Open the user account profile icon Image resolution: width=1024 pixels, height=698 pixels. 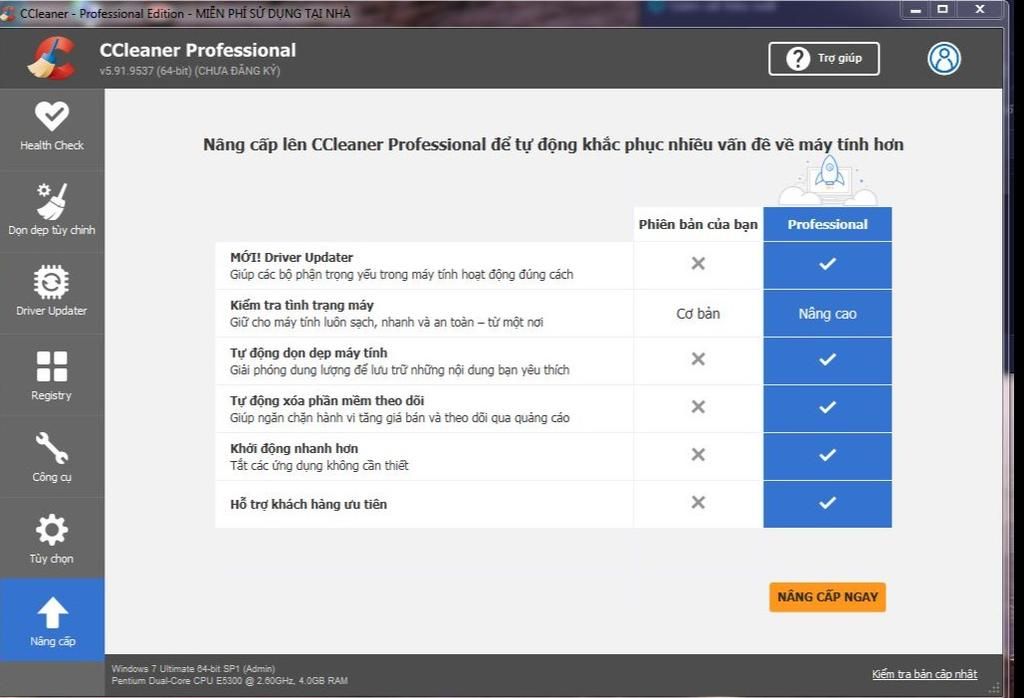(944, 59)
